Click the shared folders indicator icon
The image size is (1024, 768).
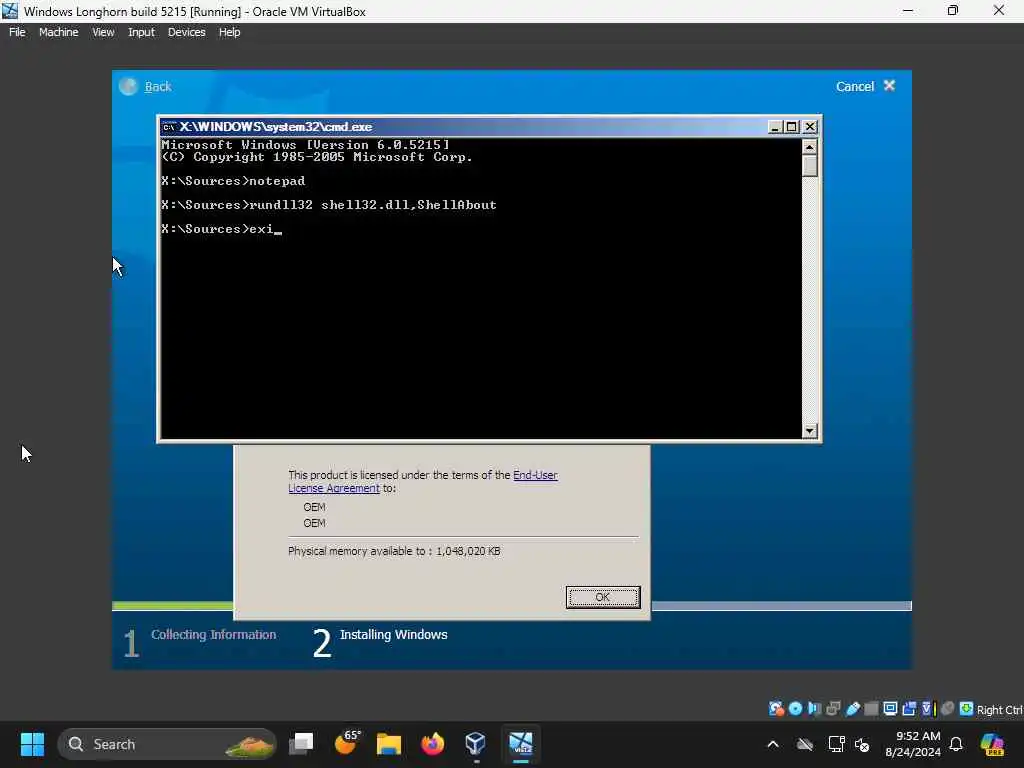point(871,709)
